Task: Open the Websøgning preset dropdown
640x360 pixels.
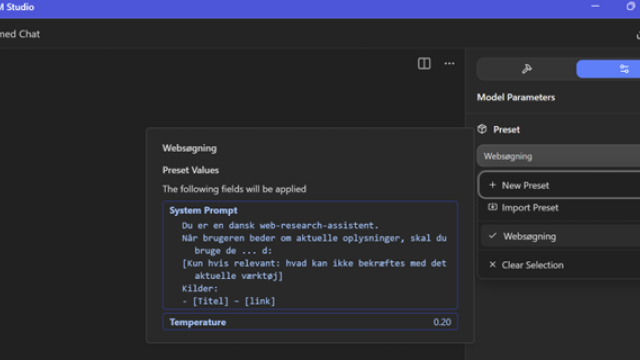Action: pos(558,156)
